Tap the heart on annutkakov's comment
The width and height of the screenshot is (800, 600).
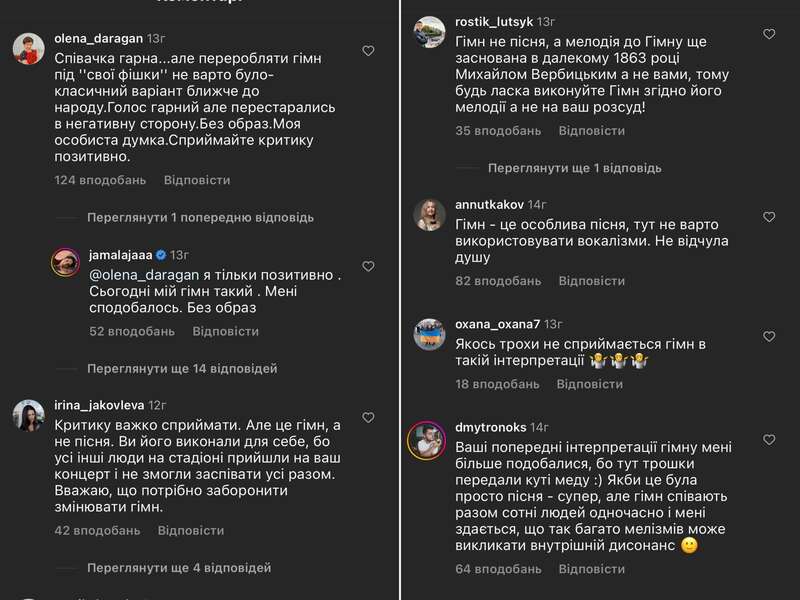tap(769, 217)
